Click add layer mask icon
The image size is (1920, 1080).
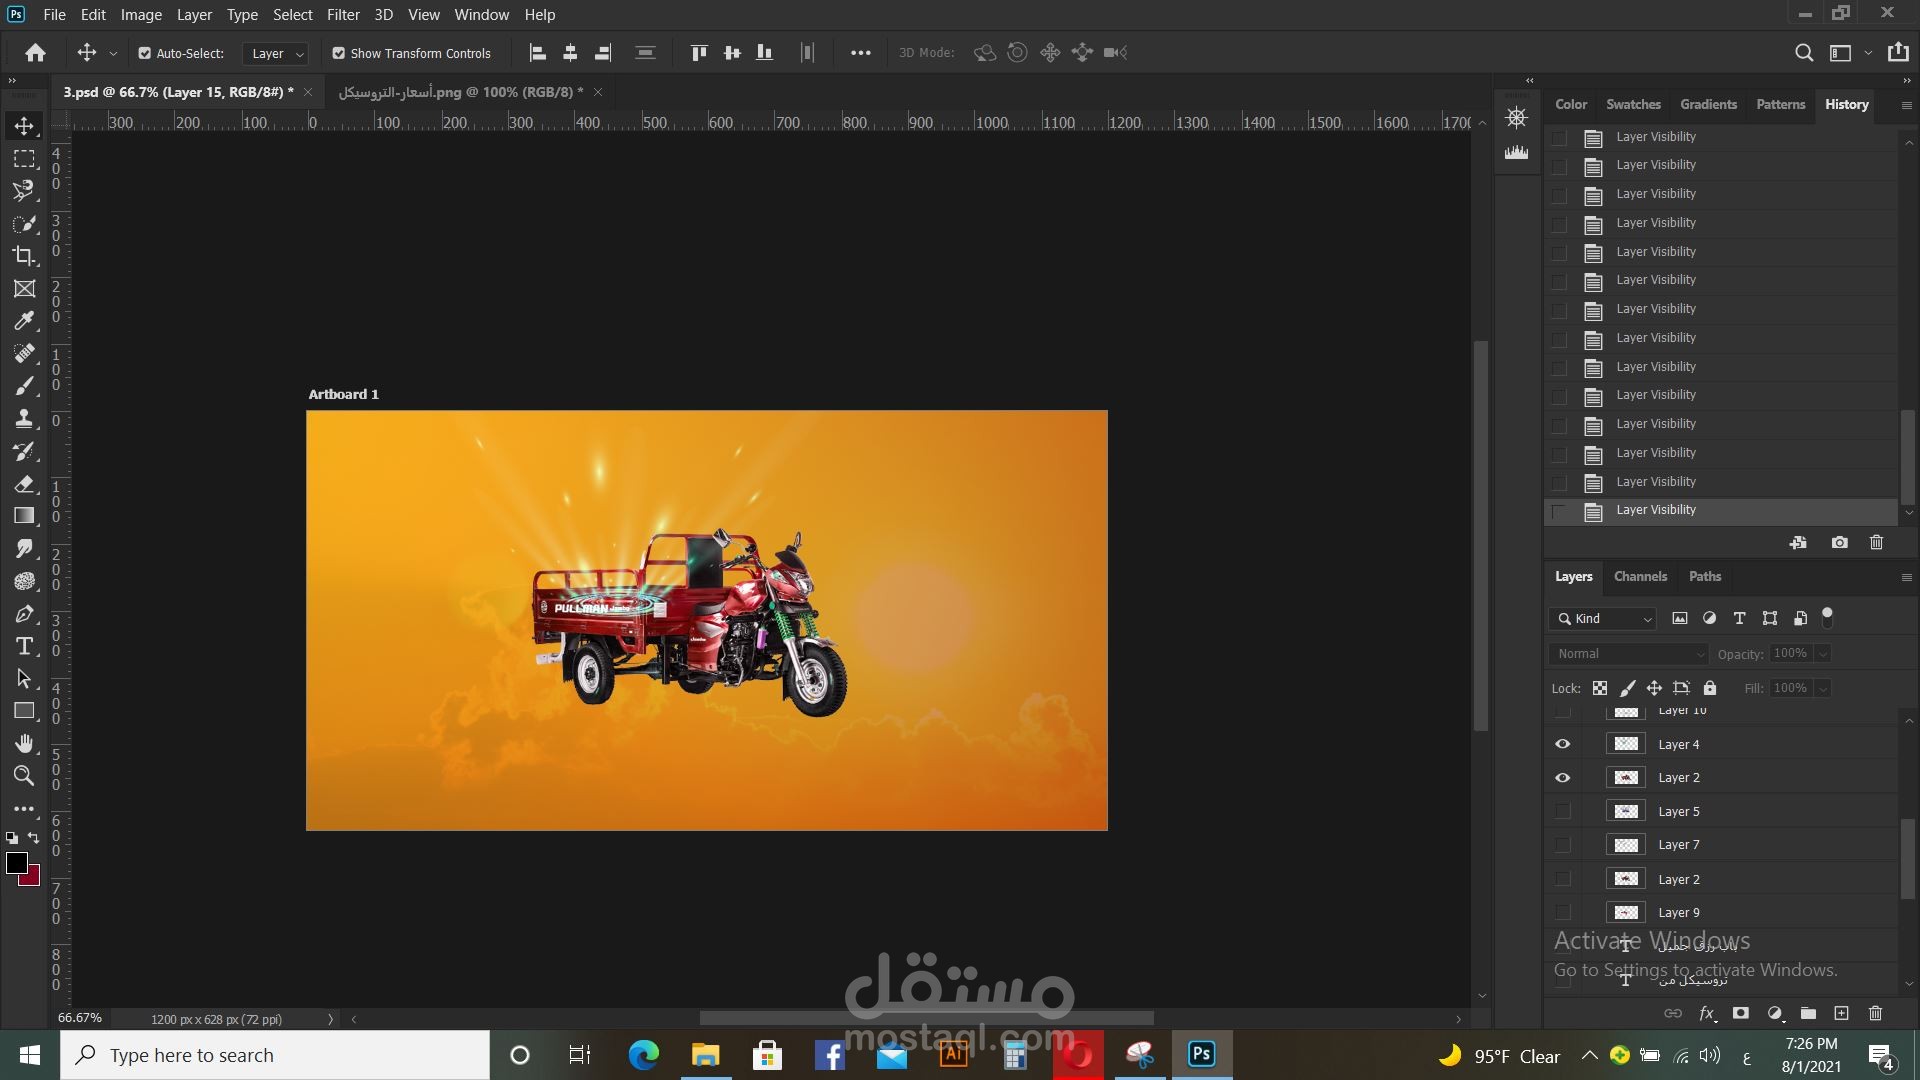click(x=1740, y=1013)
